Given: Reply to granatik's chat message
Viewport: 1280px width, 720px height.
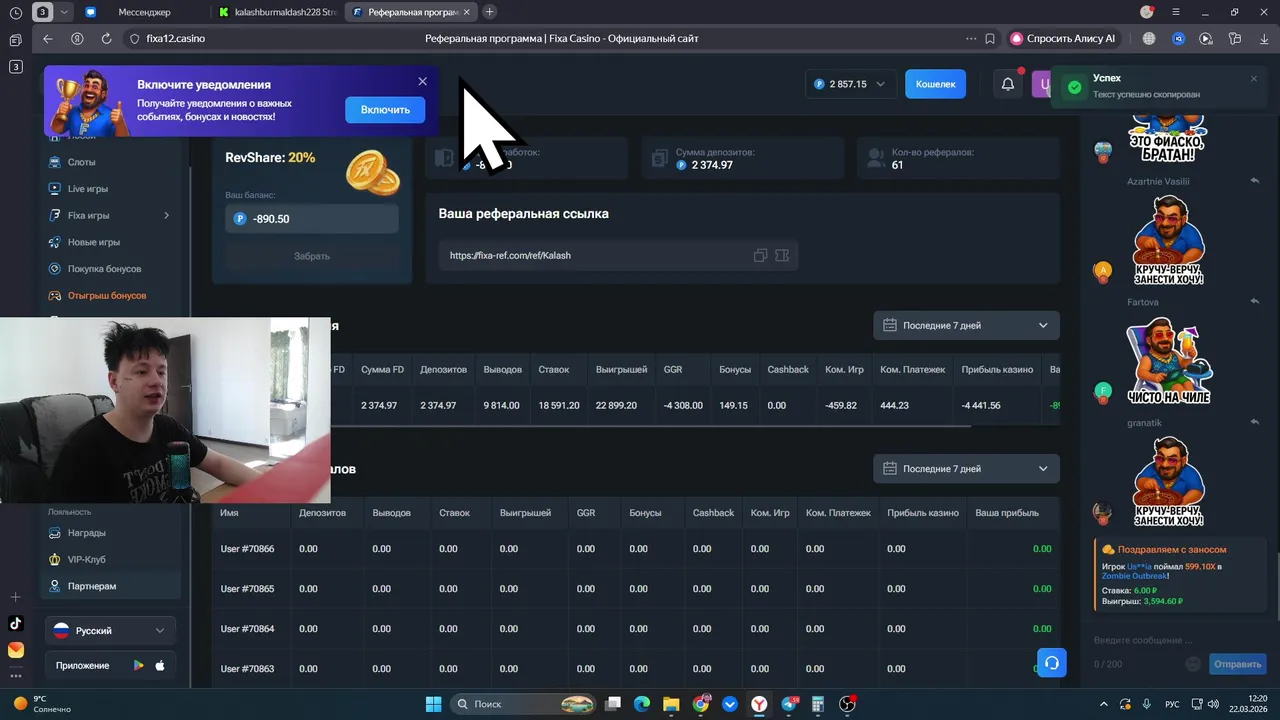Looking at the screenshot, I should [x=1254, y=422].
